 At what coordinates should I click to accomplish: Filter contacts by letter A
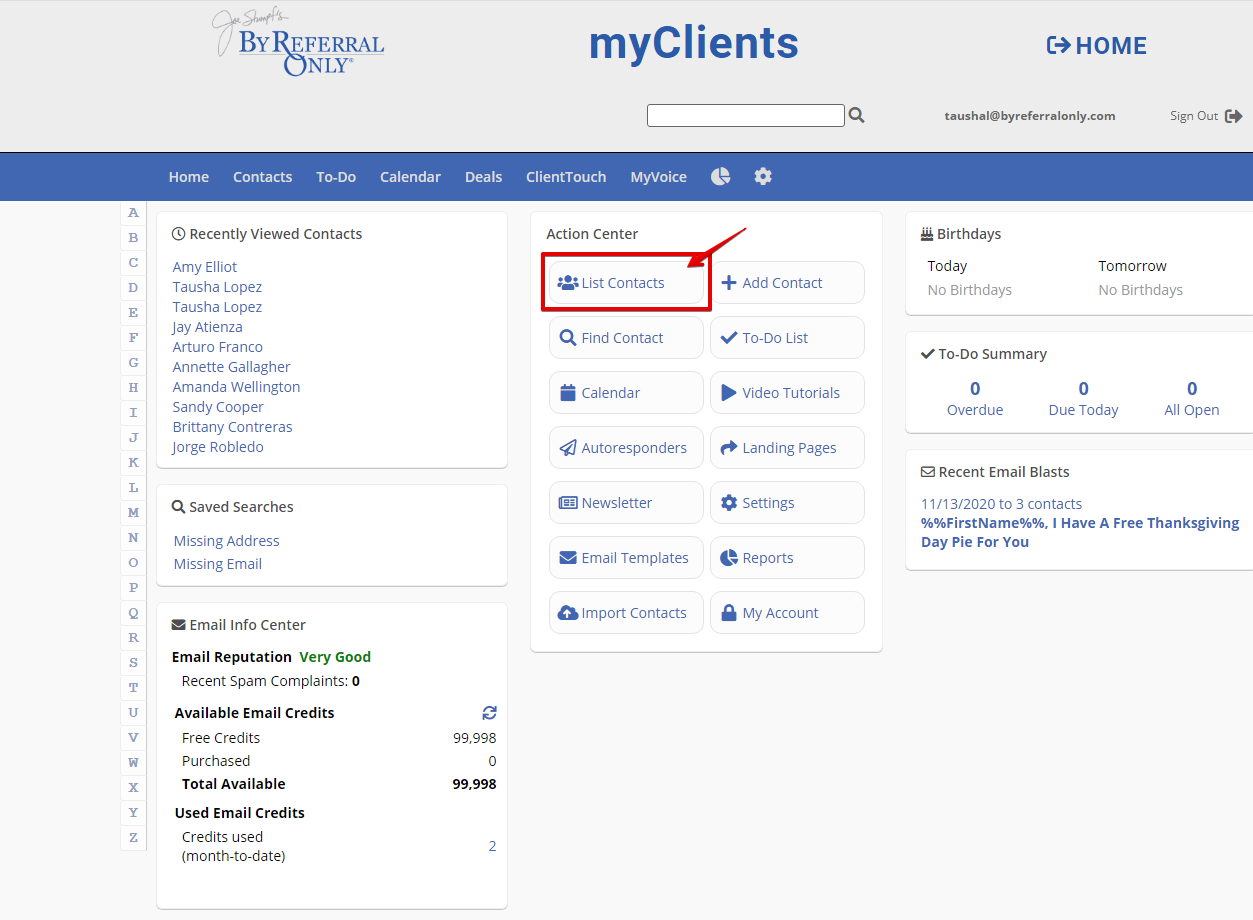click(x=133, y=213)
